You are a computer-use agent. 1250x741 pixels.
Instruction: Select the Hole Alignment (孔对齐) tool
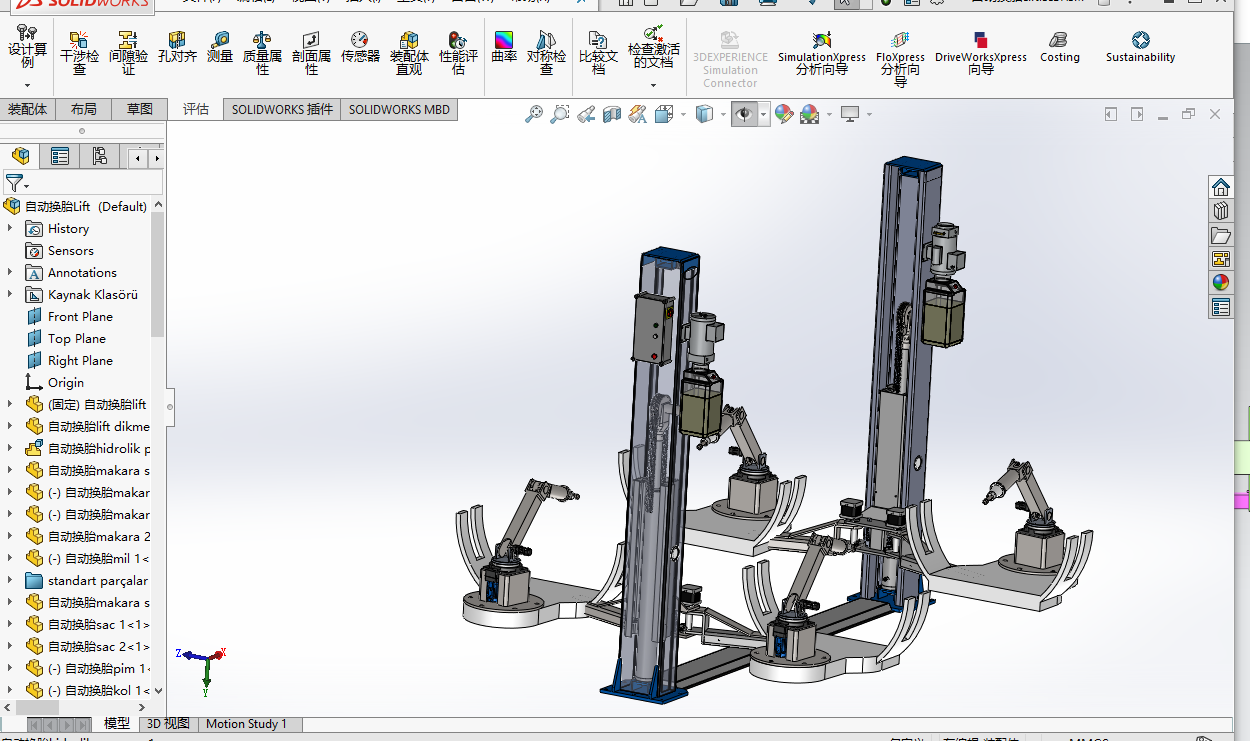pos(177,47)
